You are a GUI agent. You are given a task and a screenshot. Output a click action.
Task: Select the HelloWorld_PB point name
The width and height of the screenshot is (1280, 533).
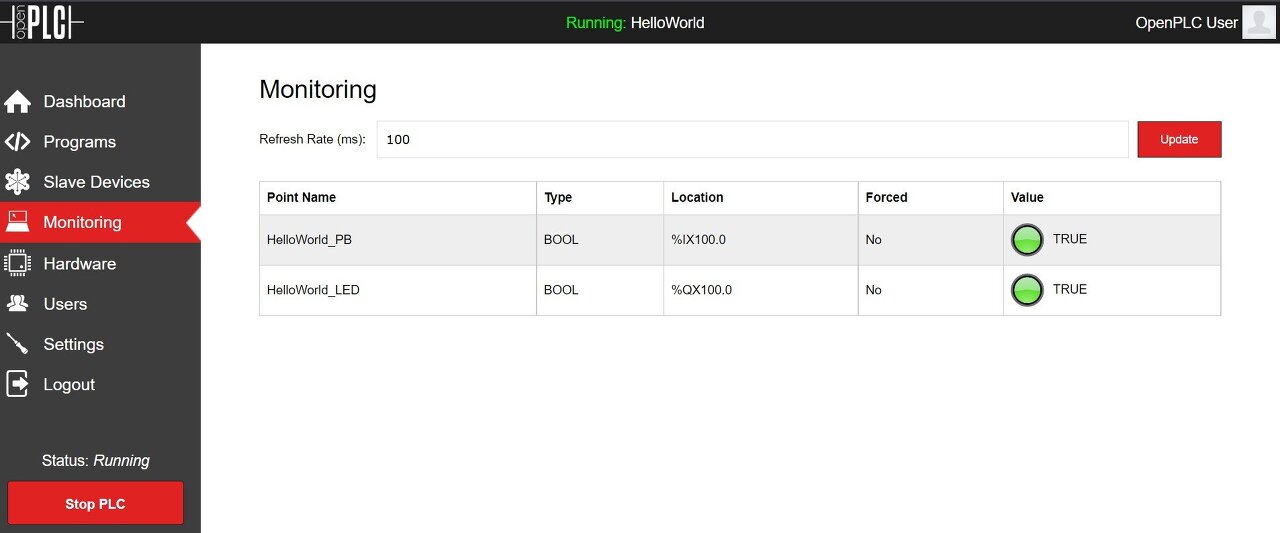309,240
